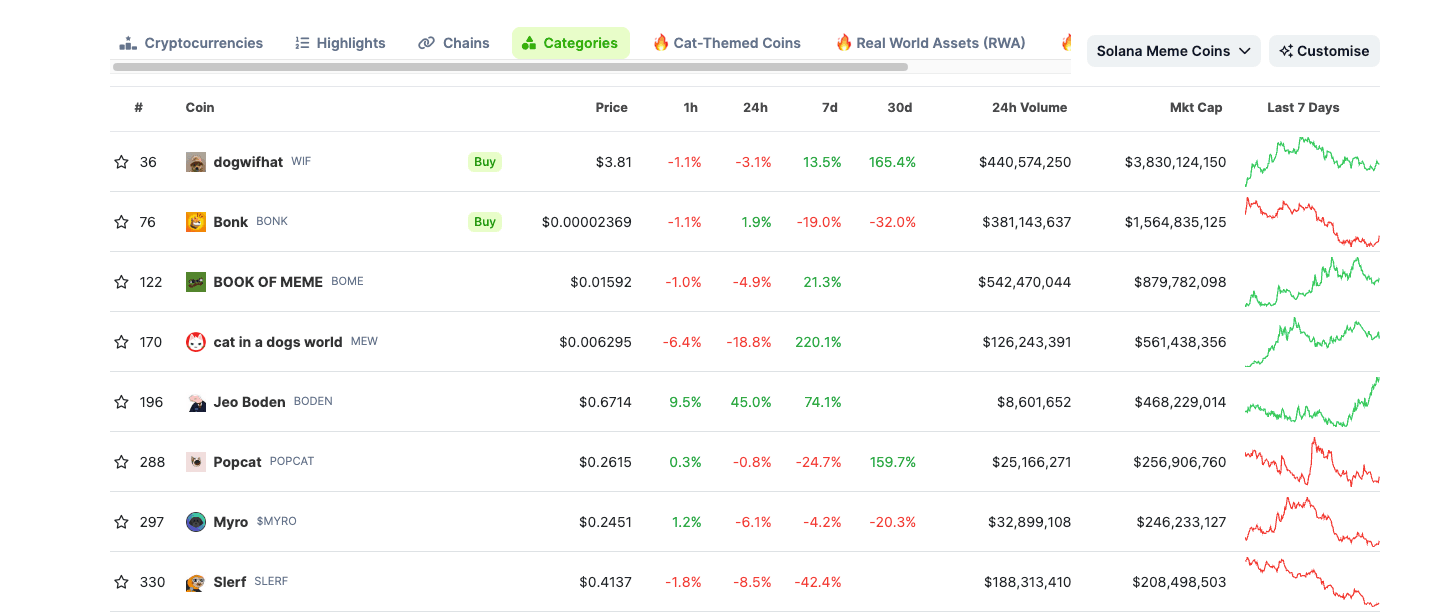Open the dogwifhat coin page link
The height and width of the screenshot is (616, 1442).
tap(248, 162)
